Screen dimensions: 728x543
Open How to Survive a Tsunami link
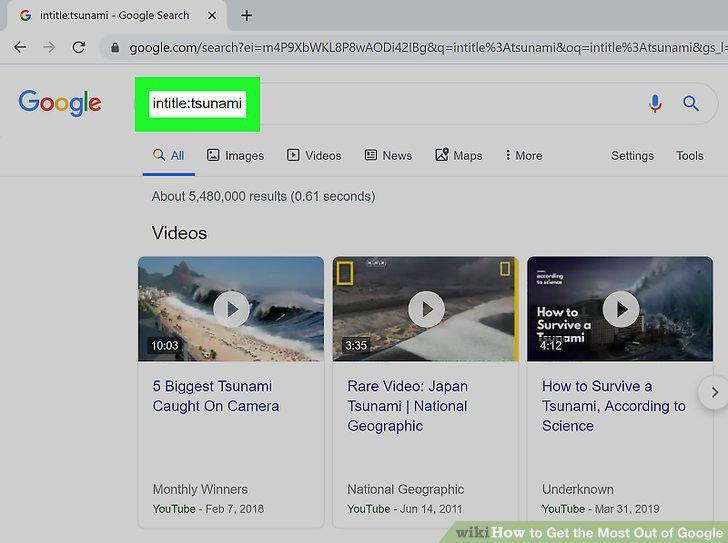click(x=614, y=406)
